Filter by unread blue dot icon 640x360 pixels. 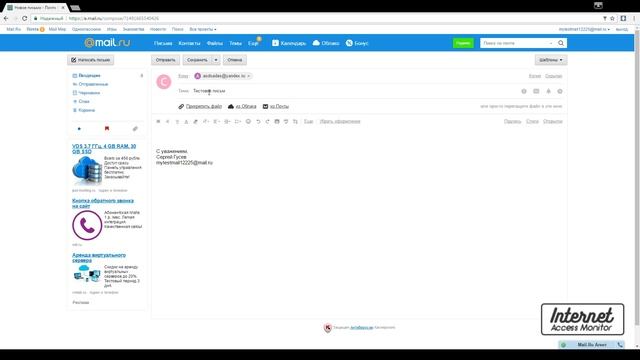(x=79, y=129)
